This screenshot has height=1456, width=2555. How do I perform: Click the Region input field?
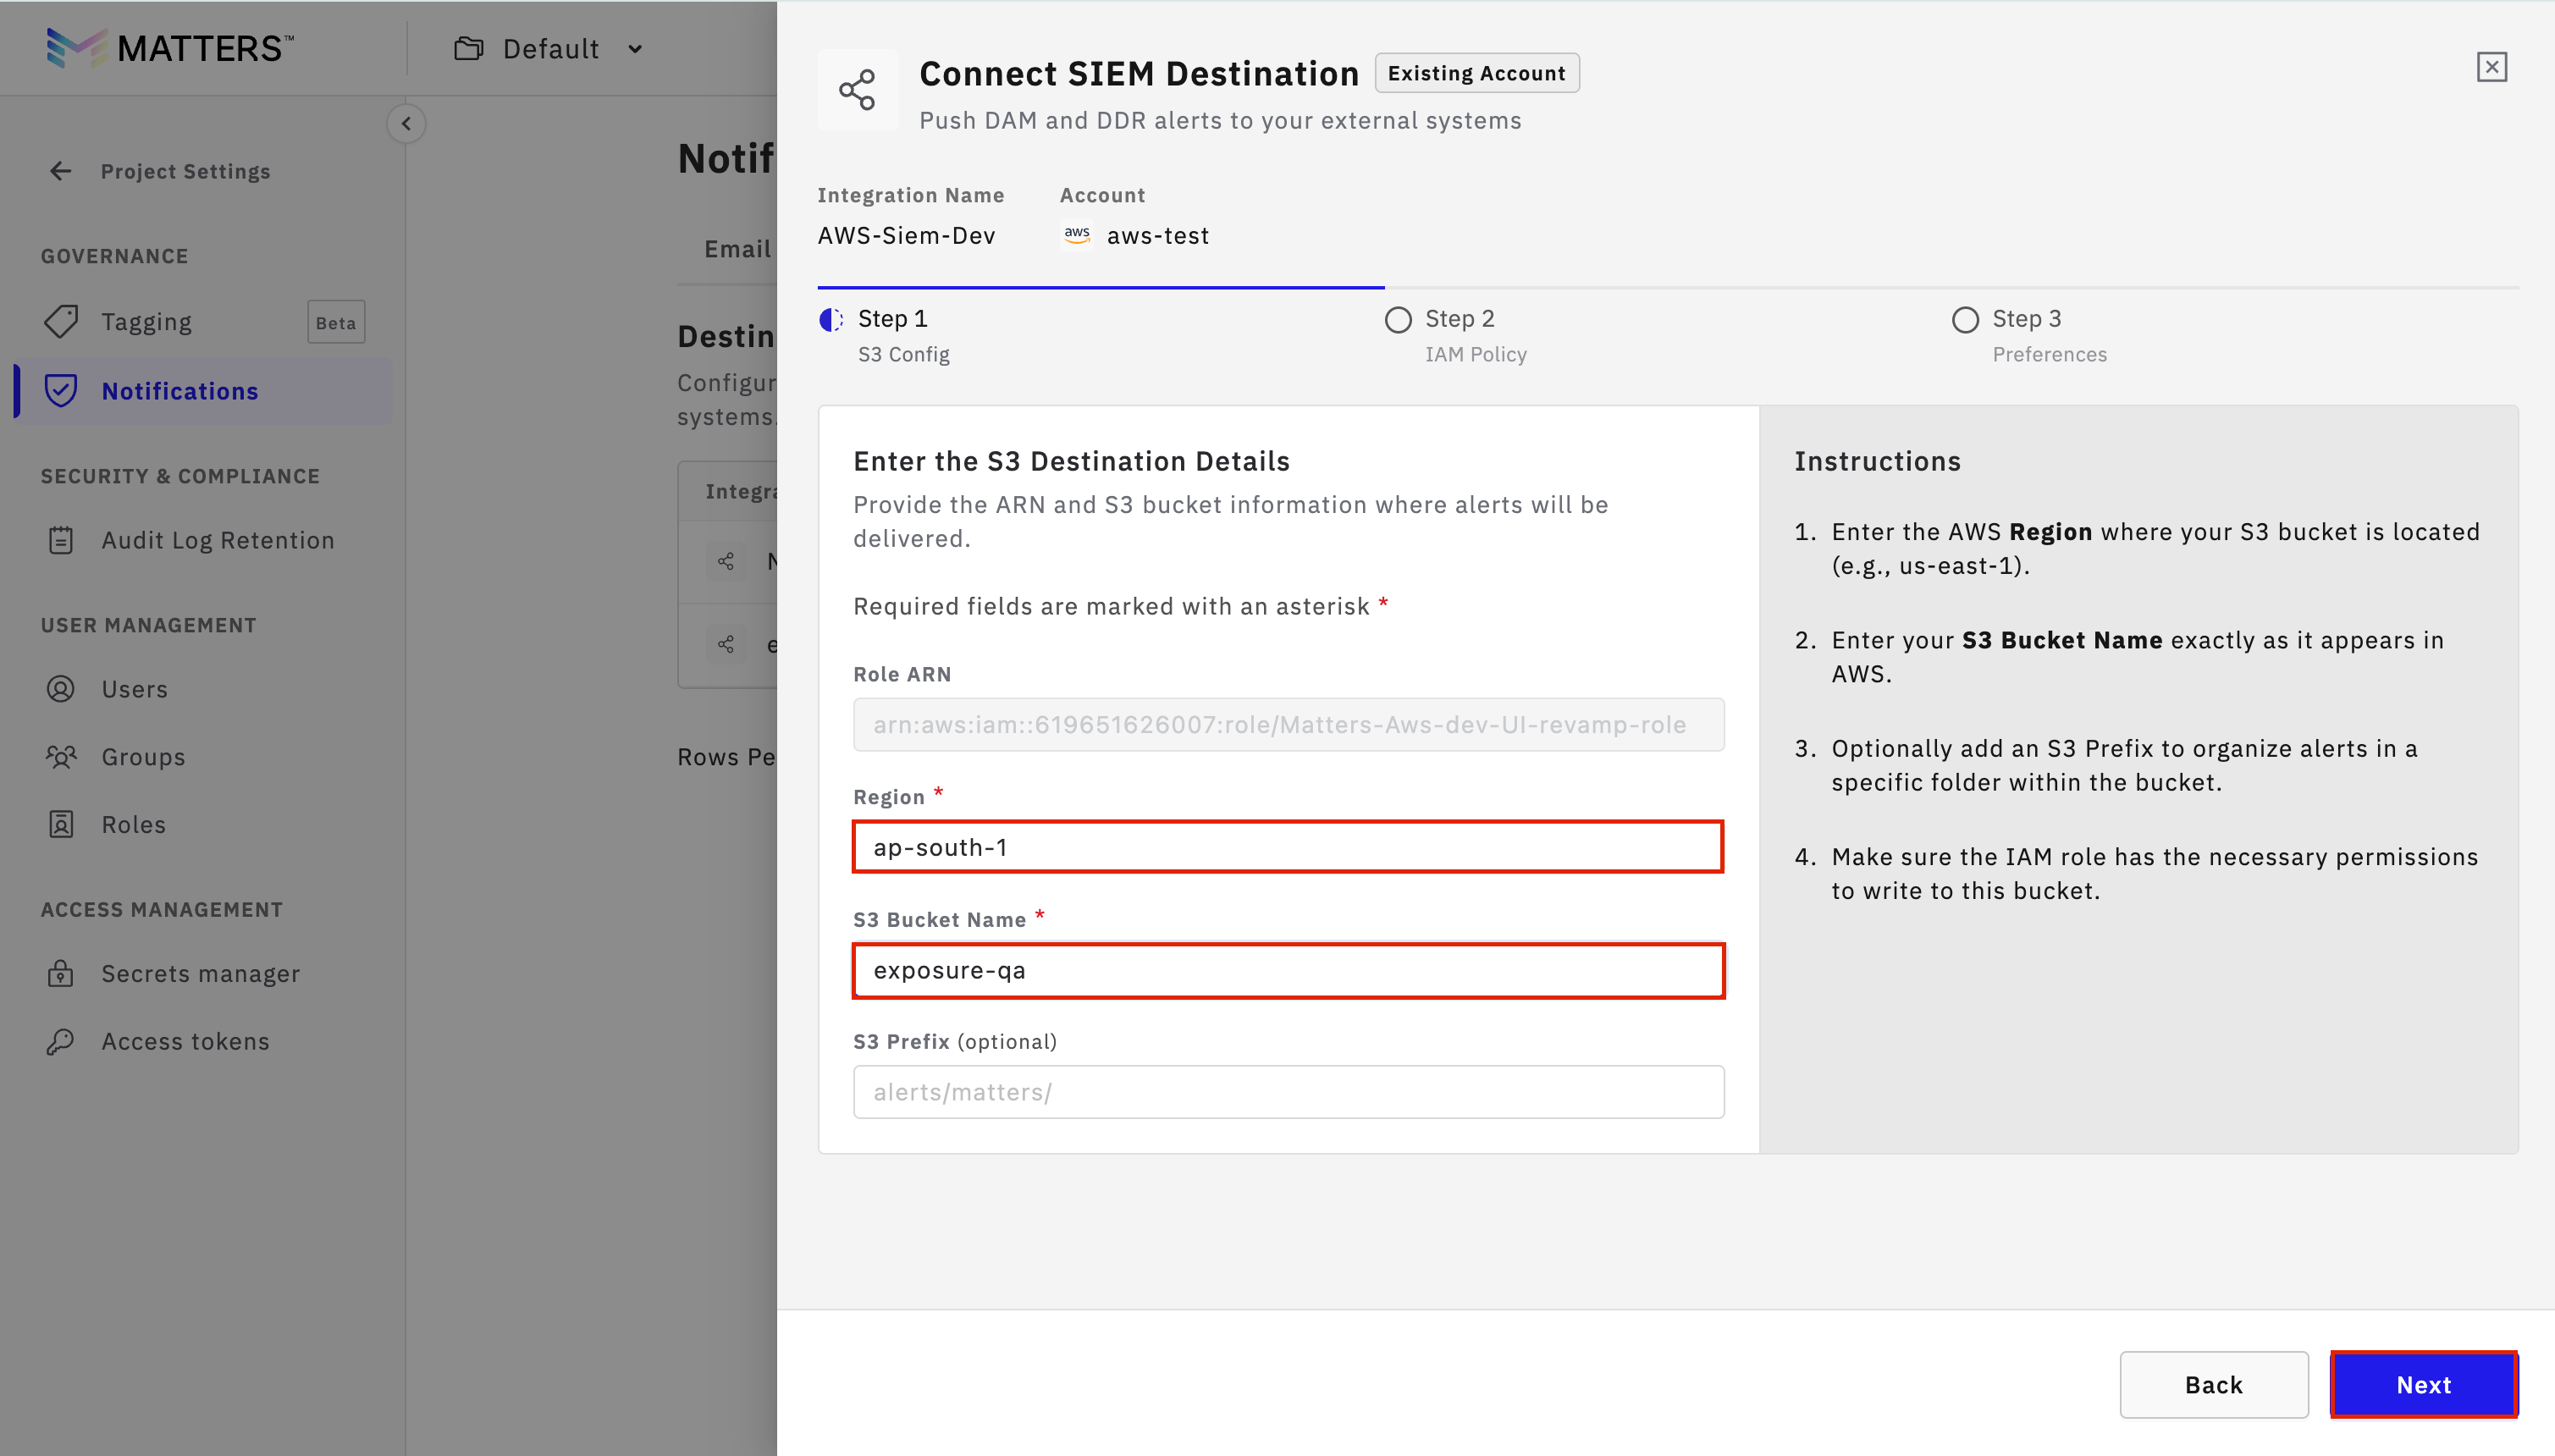(x=1287, y=847)
